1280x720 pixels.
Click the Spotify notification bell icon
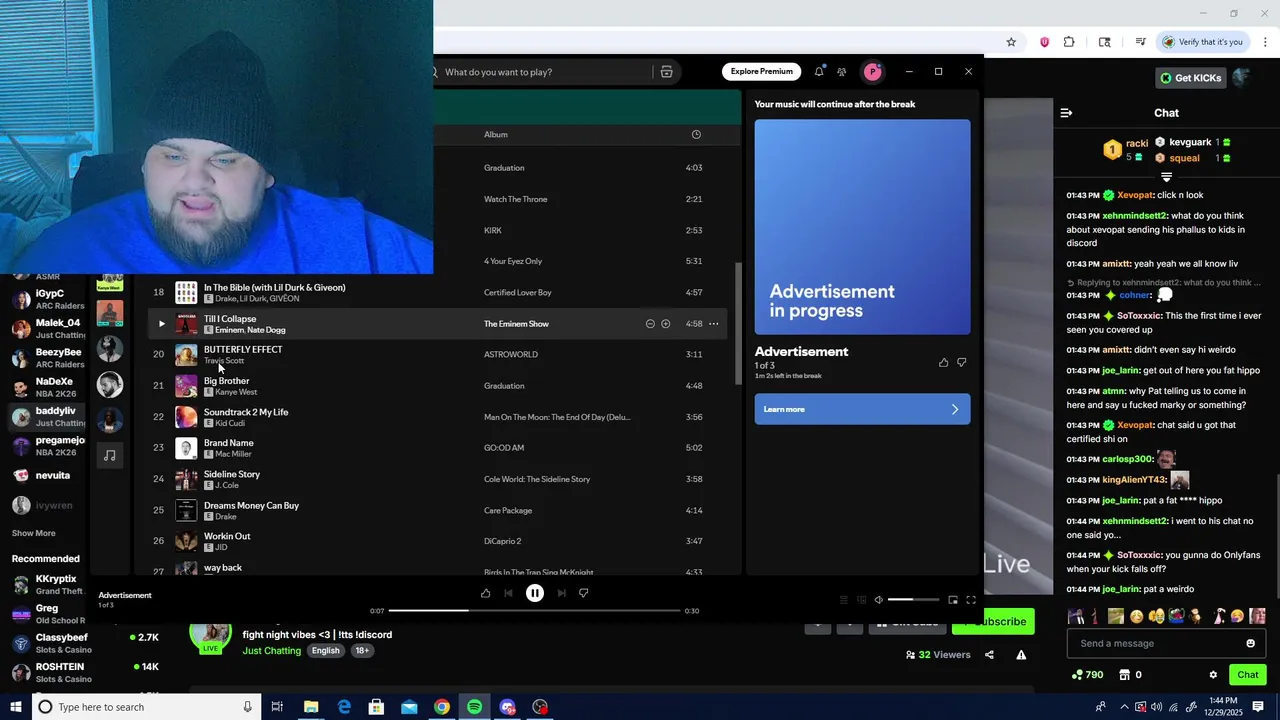(x=819, y=72)
